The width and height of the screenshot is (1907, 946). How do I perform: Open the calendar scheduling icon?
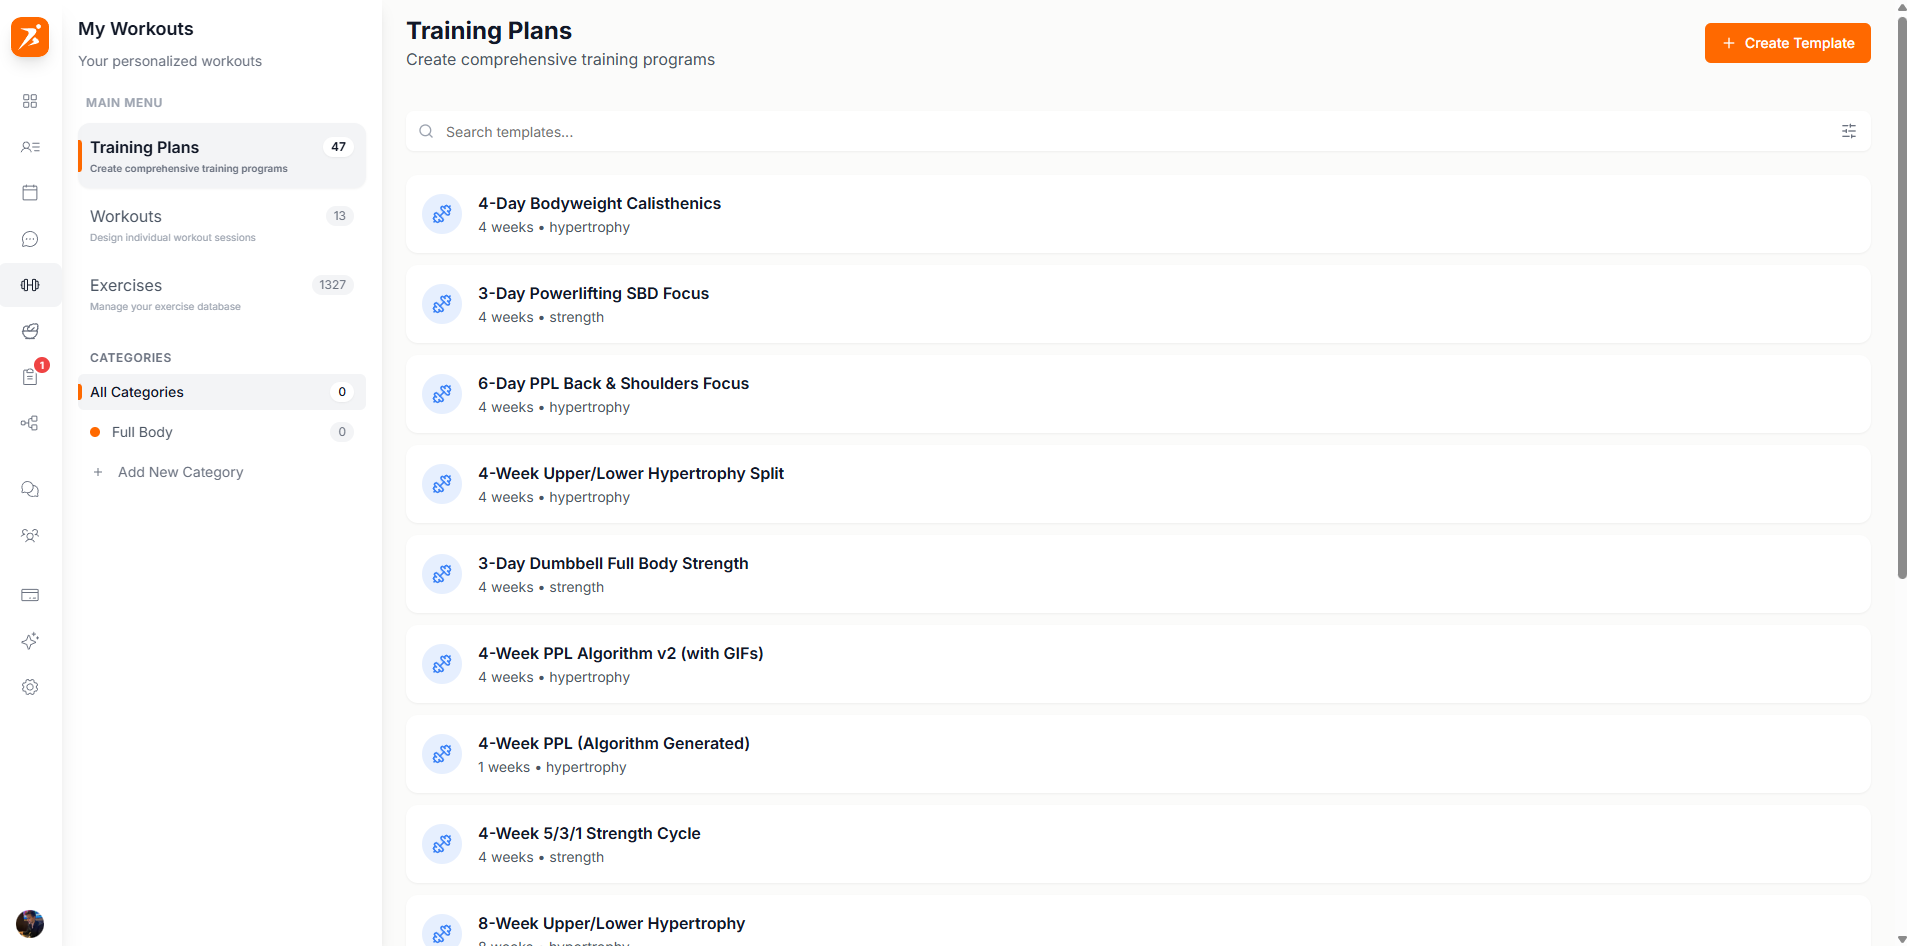(x=30, y=192)
